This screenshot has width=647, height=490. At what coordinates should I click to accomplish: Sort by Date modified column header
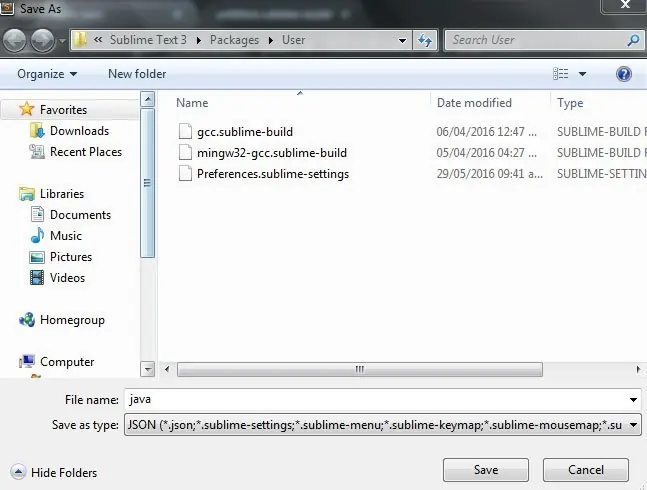click(474, 103)
